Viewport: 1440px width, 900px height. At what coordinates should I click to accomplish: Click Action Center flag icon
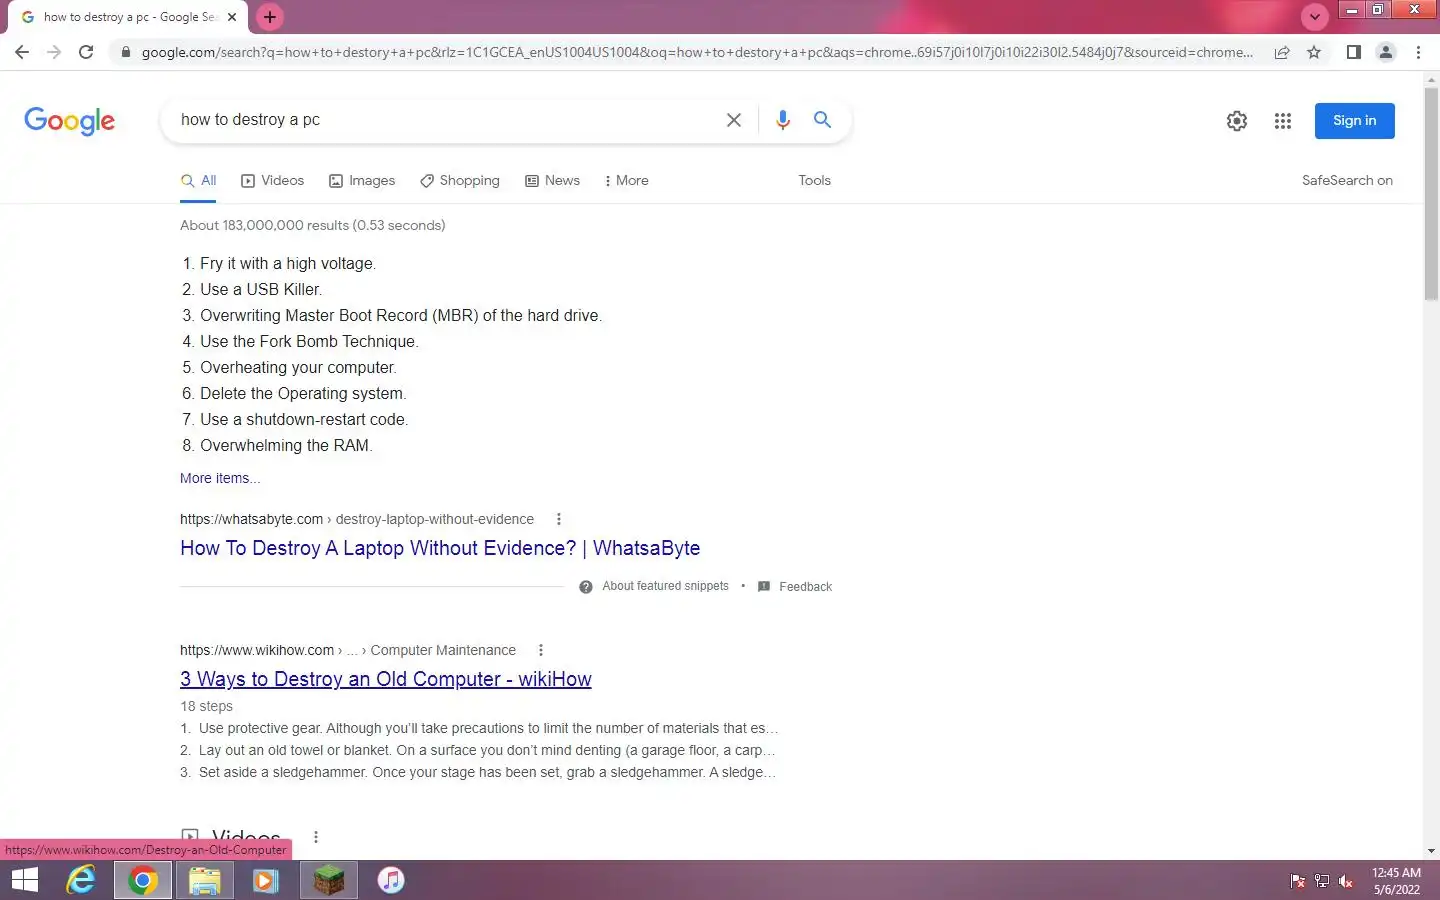coord(1298,881)
